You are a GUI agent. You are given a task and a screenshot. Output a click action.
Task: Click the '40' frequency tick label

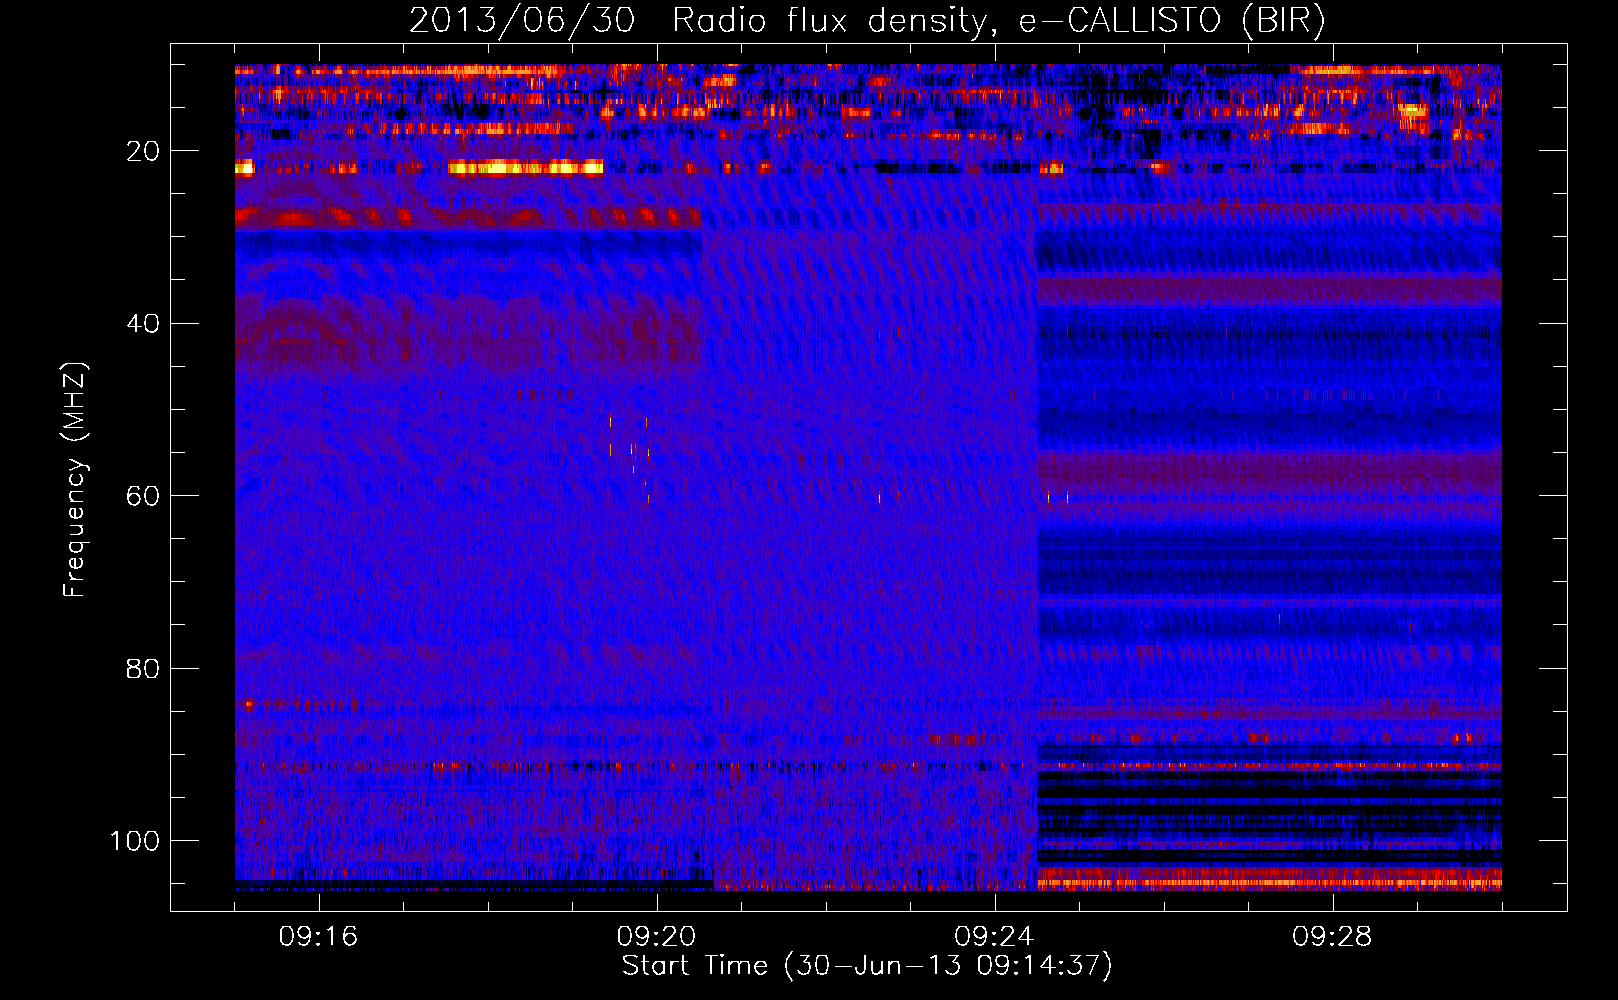coord(143,324)
